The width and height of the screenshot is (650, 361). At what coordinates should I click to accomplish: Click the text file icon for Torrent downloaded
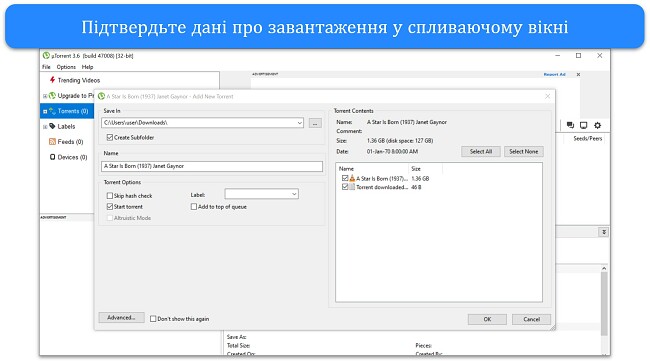pyautogui.click(x=352, y=187)
